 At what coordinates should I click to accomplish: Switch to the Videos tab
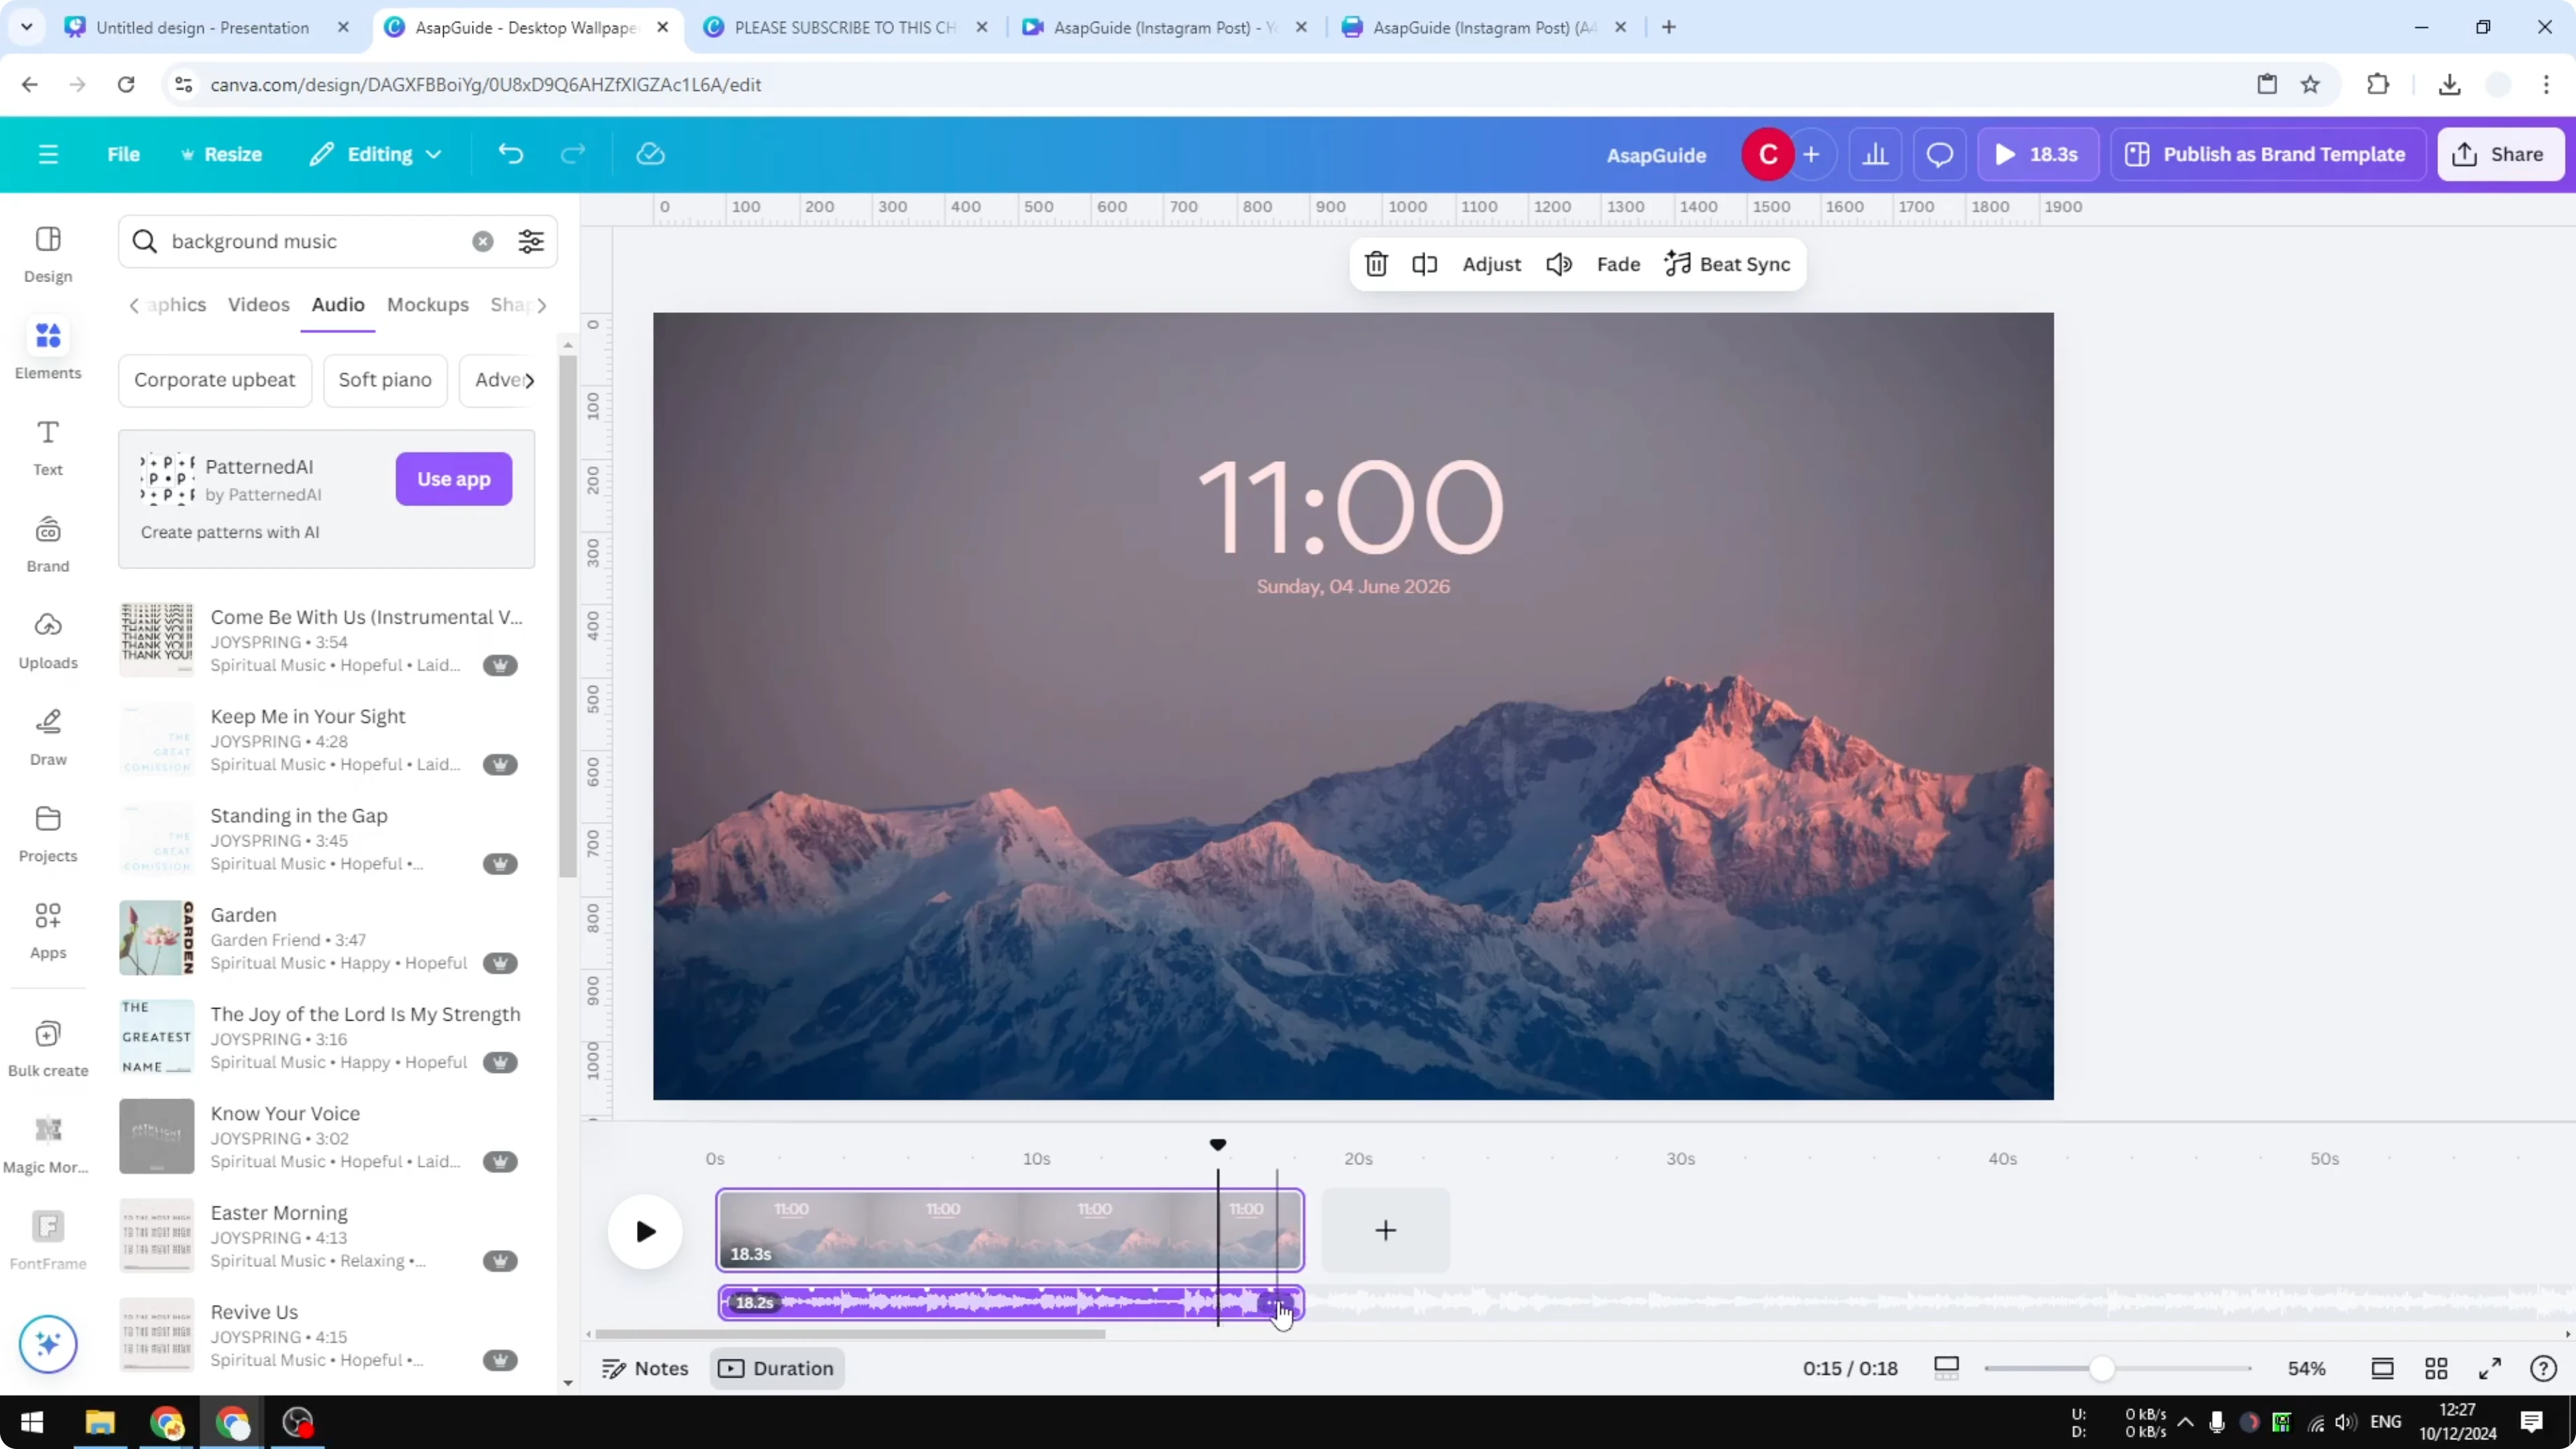tap(258, 305)
